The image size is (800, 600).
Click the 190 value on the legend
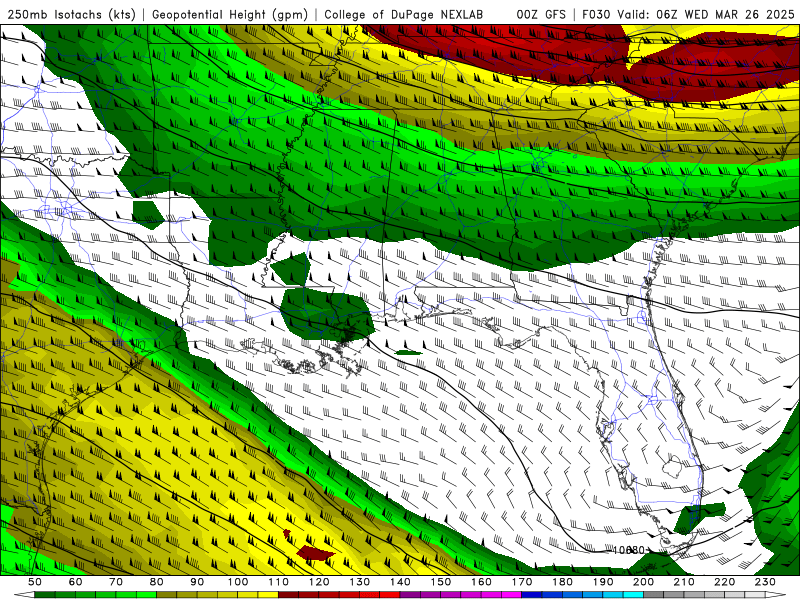click(x=603, y=582)
